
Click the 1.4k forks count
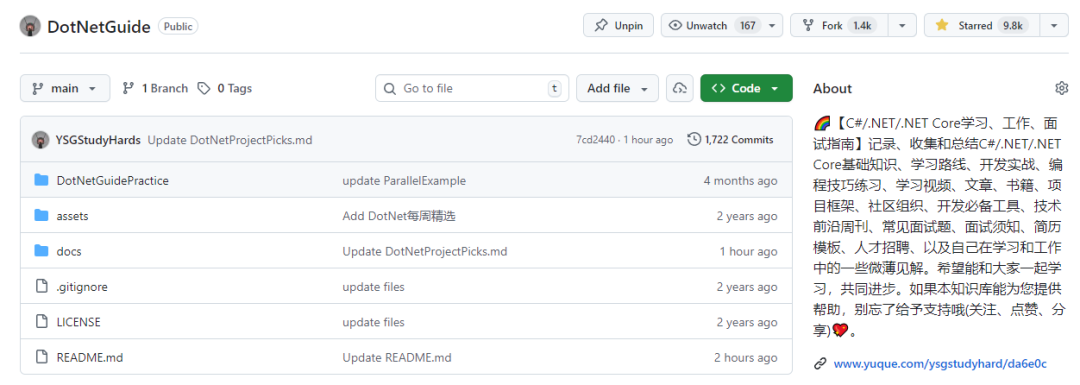(x=862, y=25)
